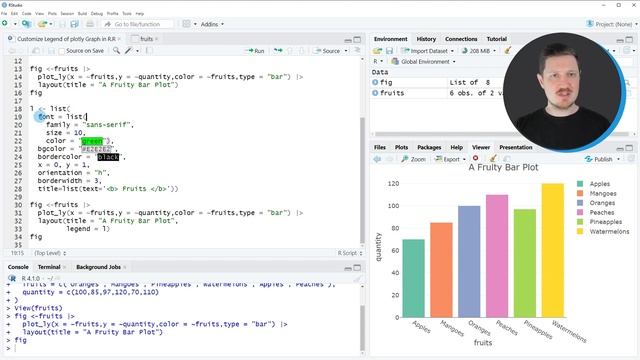Click the Viewer back arrow icon

tap(377, 159)
